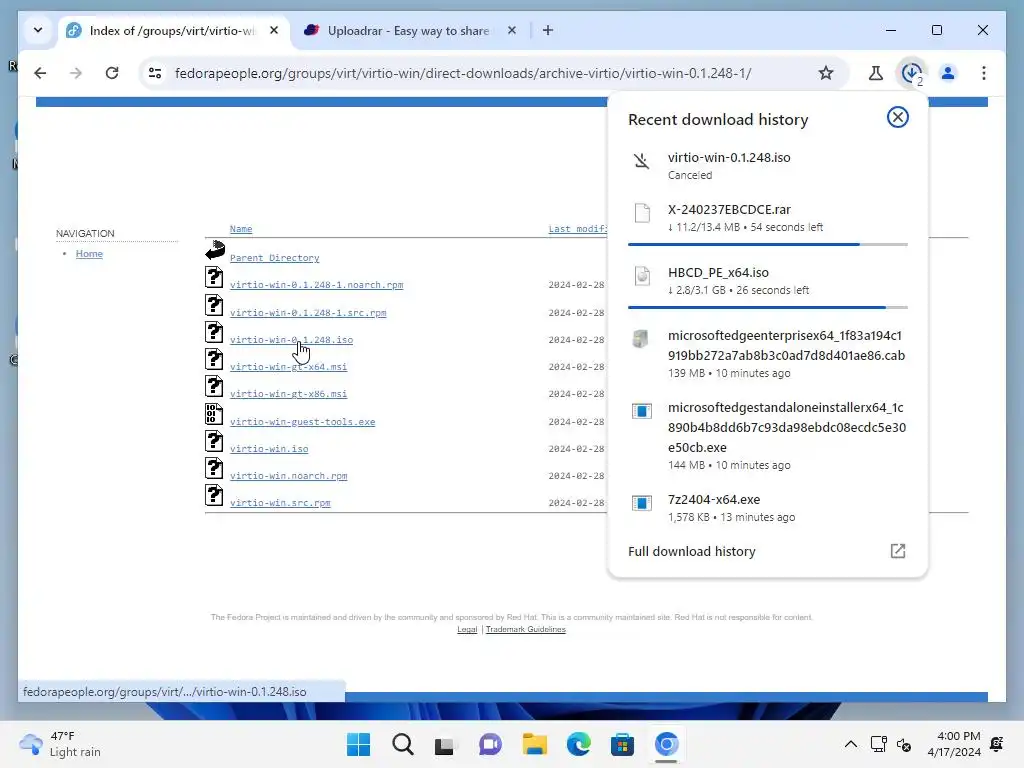This screenshot has width=1024, height=768.
Task: Click the HBCD_PE_x64.iso file icon
Action: pyautogui.click(x=643, y=276)
